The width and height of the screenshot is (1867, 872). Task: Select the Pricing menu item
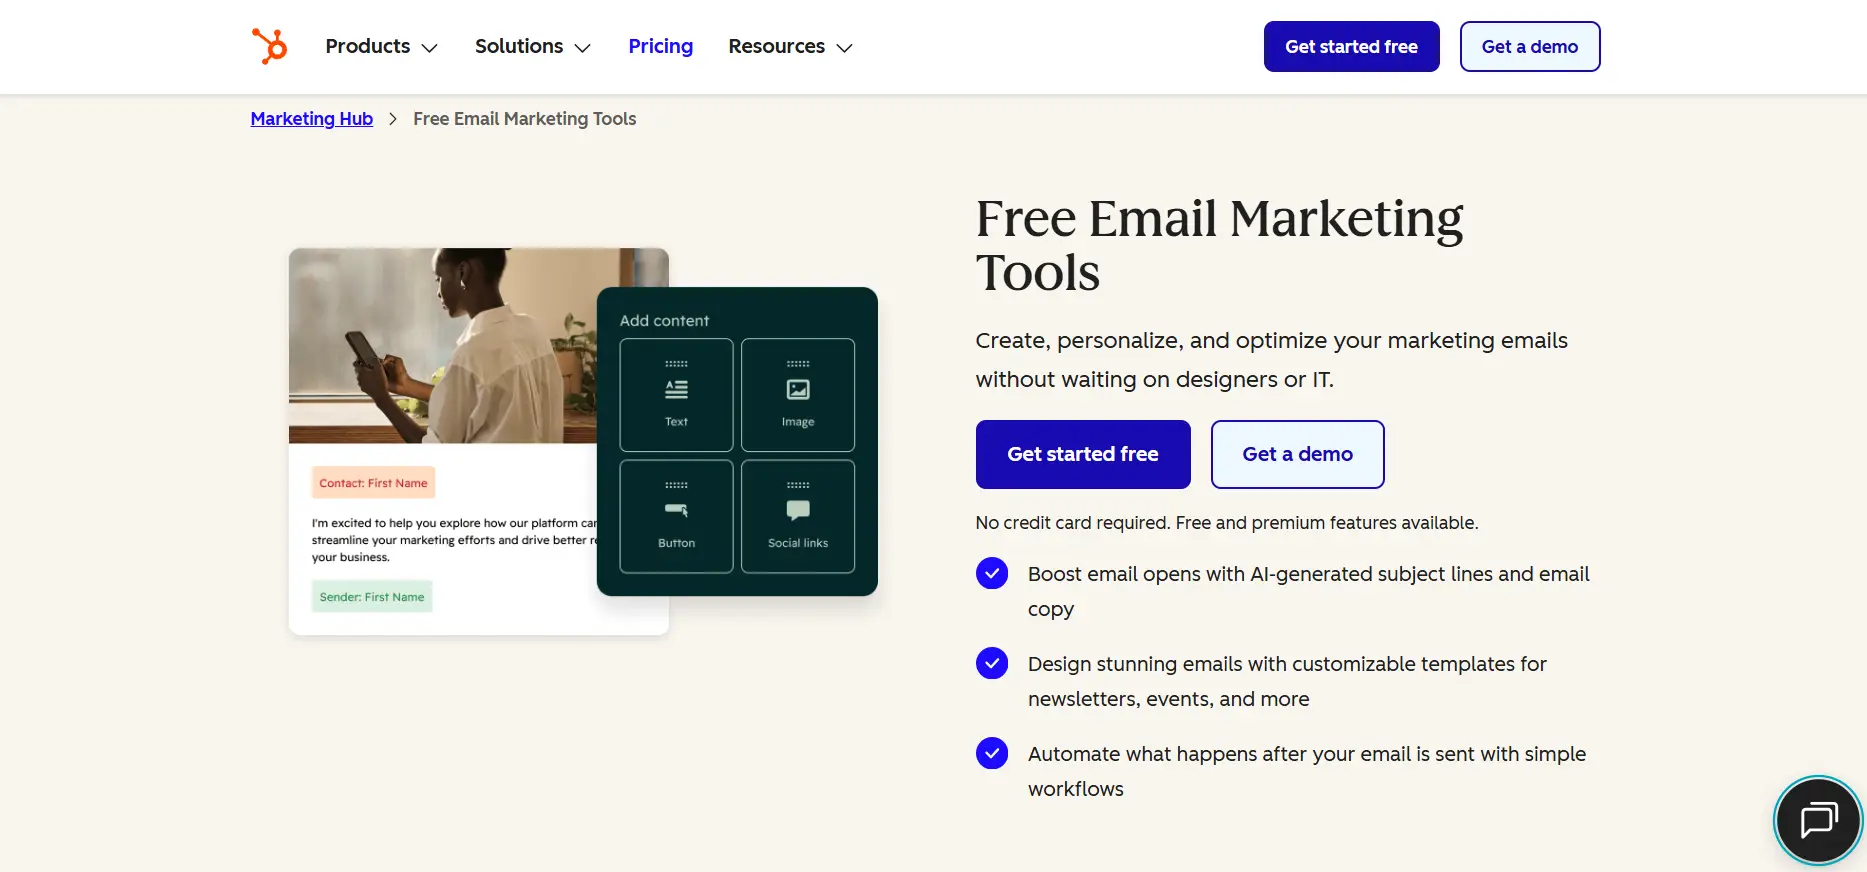click(660, 46)
